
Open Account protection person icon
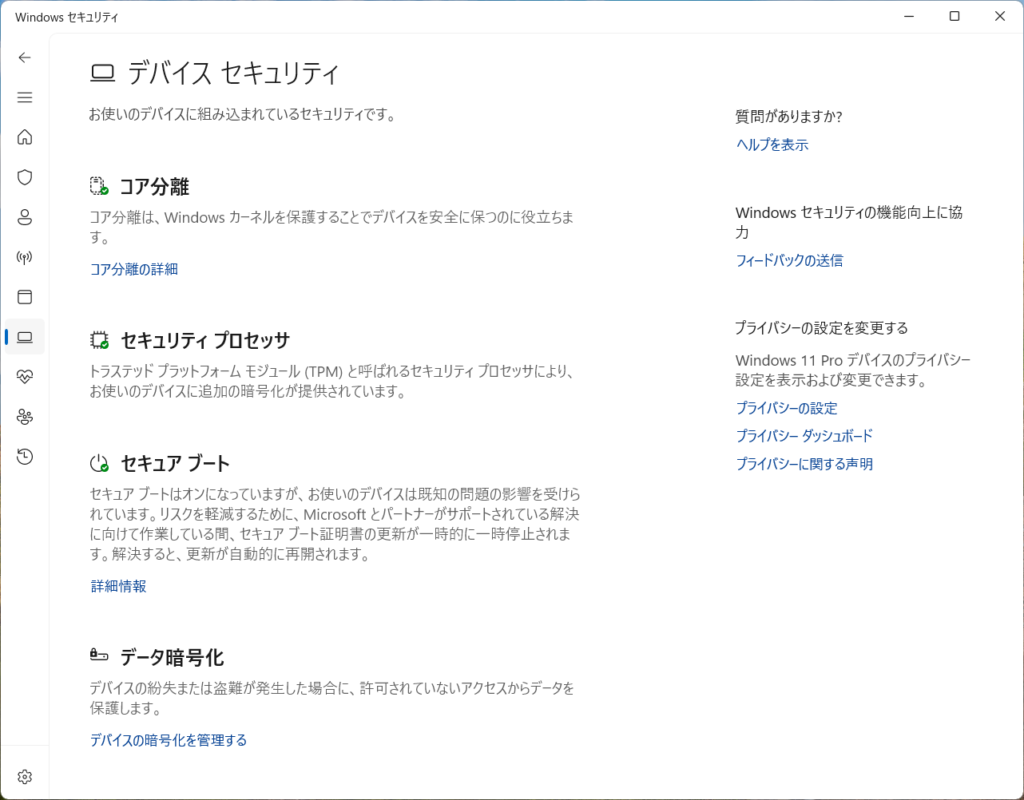point(25,217)
